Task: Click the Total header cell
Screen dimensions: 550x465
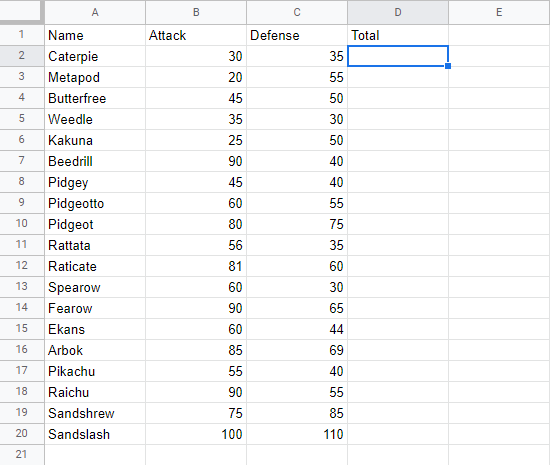Action: point(398,35)
